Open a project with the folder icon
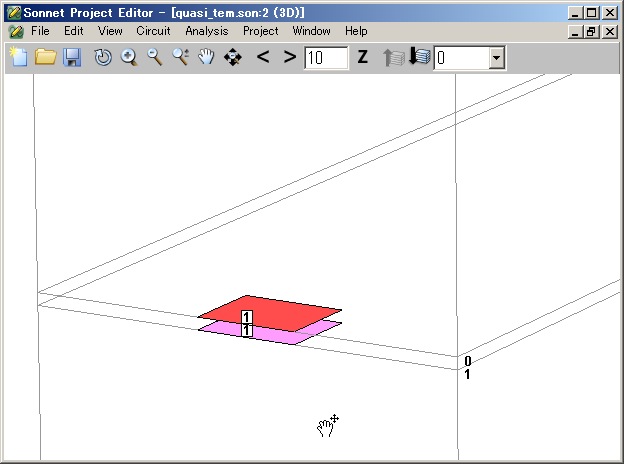Screen dimensions: 624x464 point(45,57)
